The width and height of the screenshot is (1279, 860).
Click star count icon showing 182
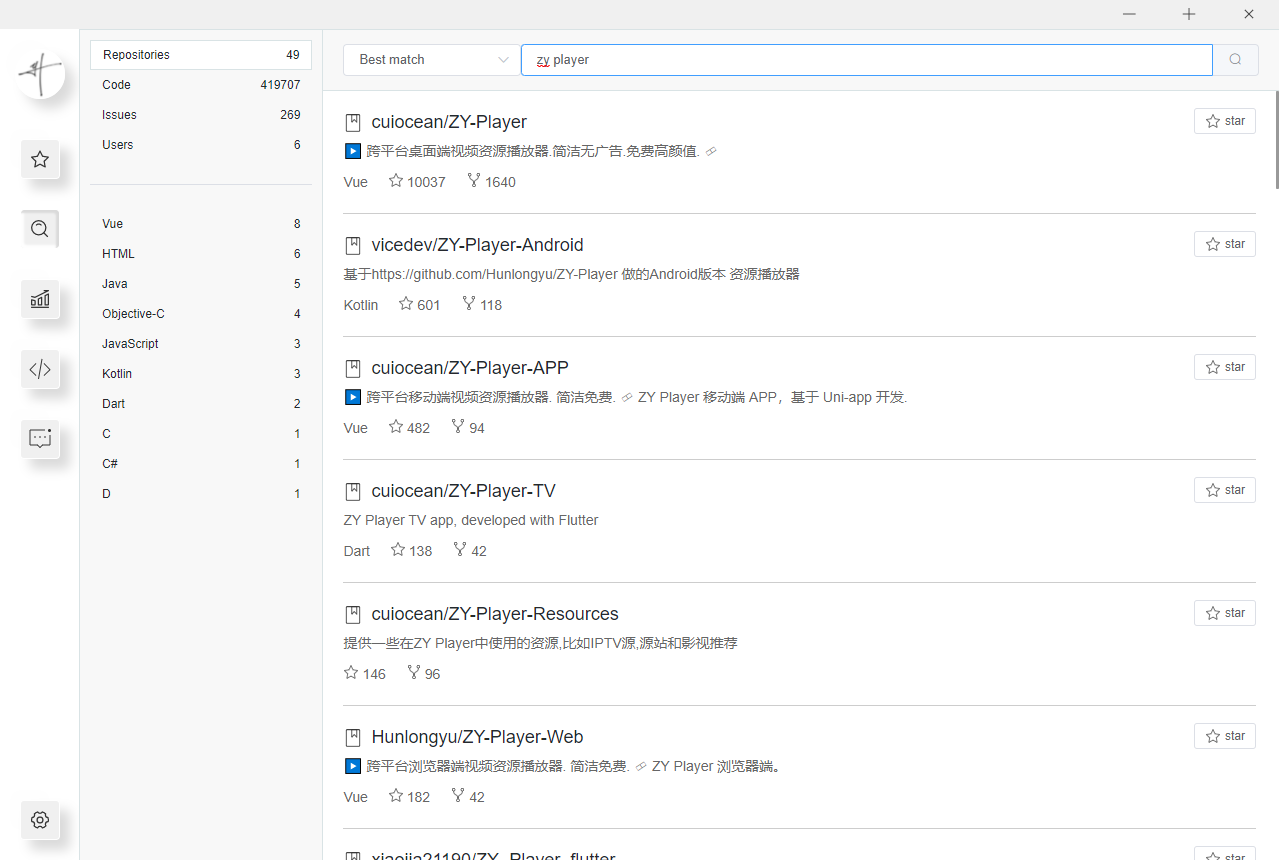(396, 796)
